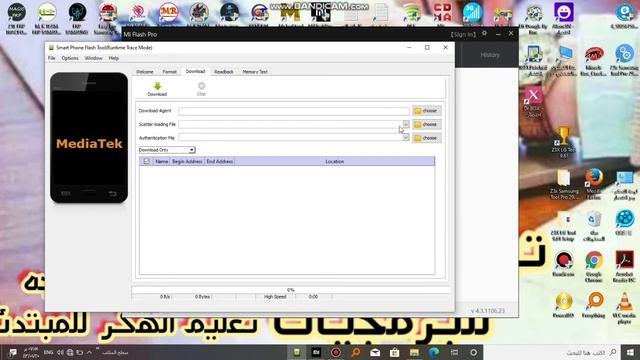The width and height of the screenshot is (640, 360).
Task: Click the End Address column header
Action: pos(220,162)
